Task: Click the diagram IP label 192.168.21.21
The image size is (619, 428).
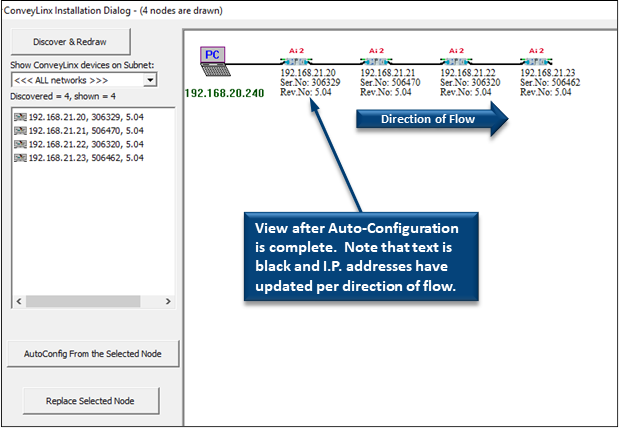Action: pyautogui.click(x=388, y=73)
